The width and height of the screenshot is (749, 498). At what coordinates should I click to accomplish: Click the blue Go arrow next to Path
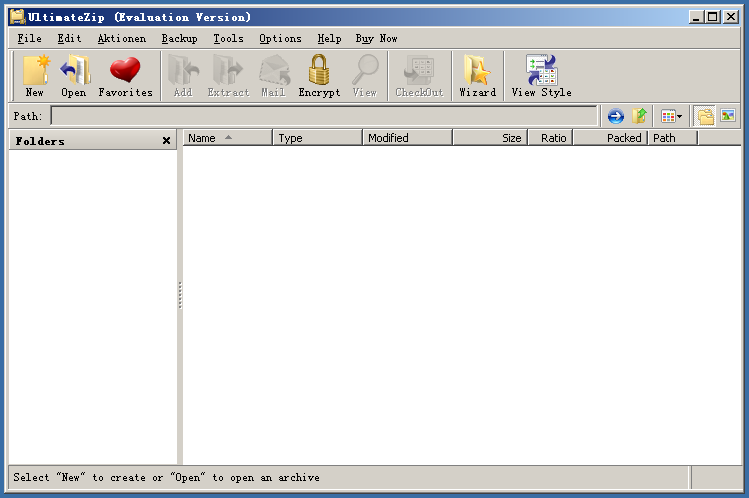615,117
